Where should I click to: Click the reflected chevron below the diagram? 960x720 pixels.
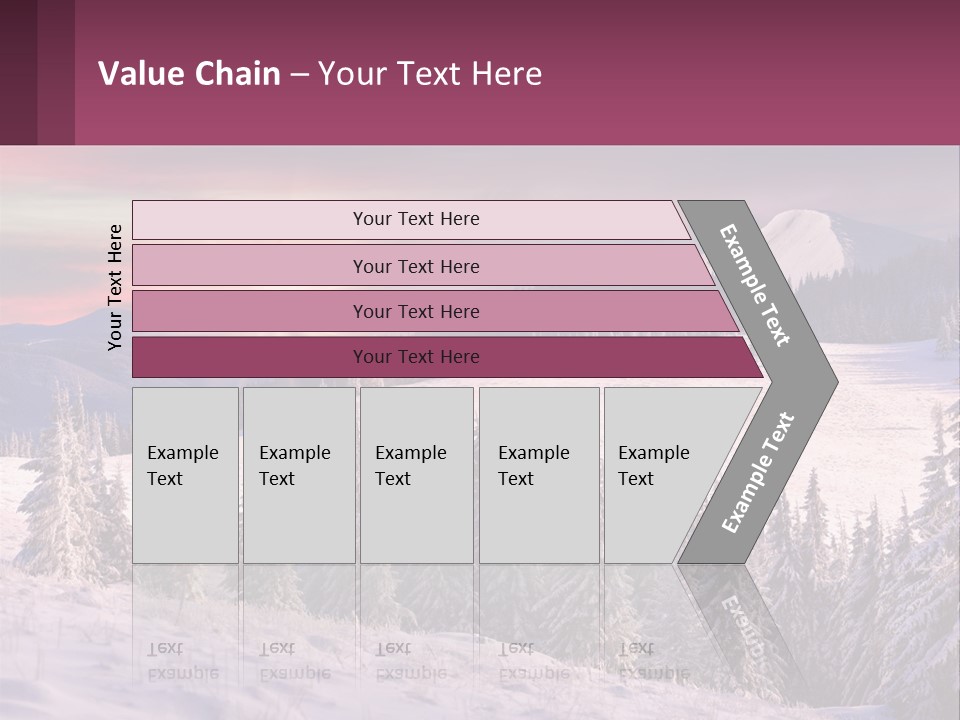tap(741, 624)
